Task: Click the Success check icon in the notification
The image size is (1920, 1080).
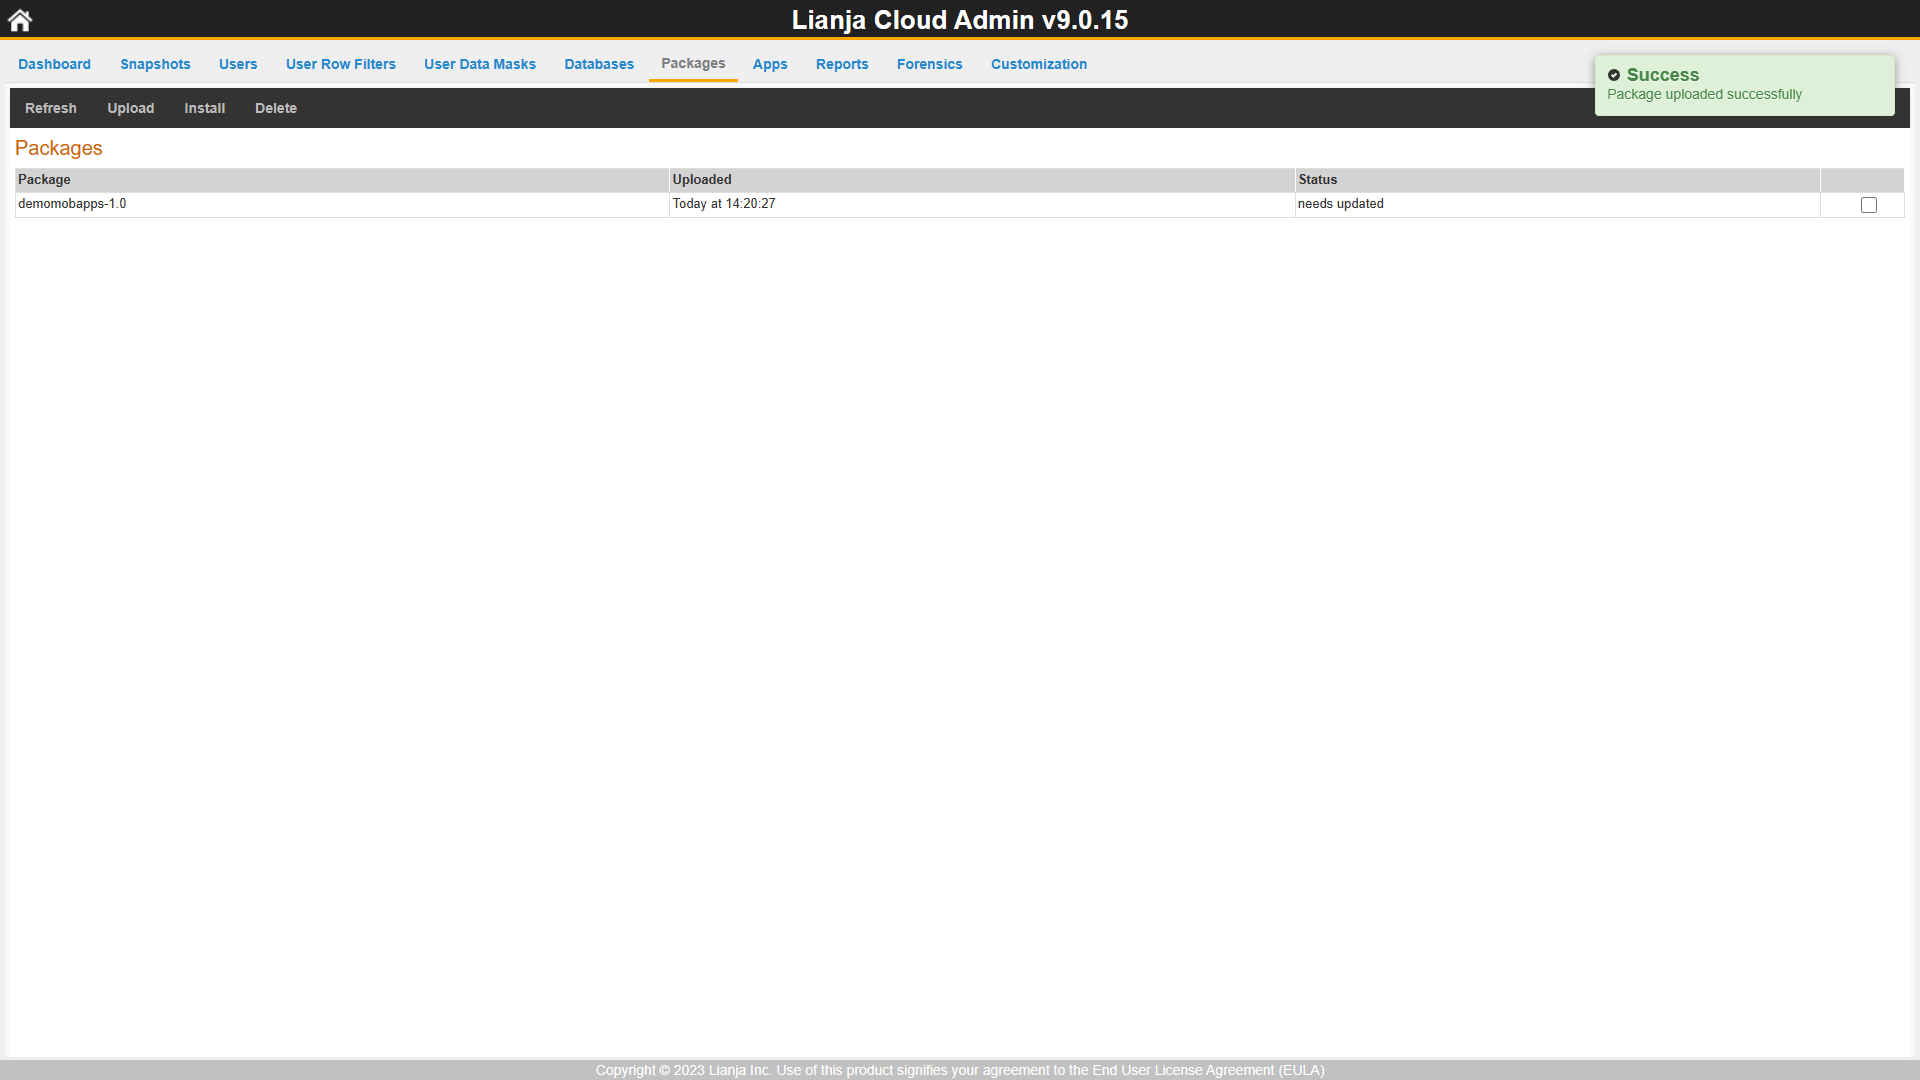Action: [x=1613, y=75]
